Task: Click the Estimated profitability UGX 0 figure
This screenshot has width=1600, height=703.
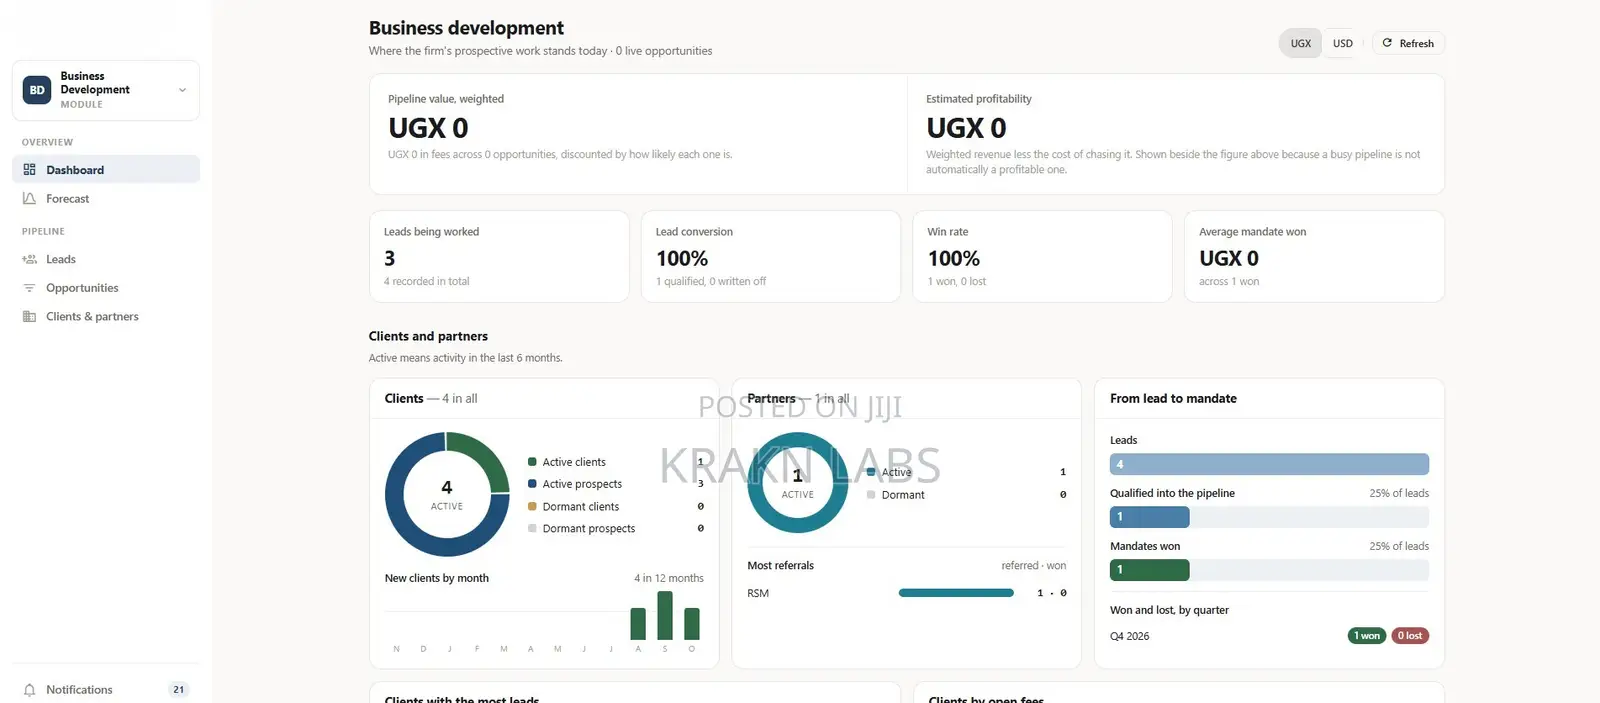Action: pos(966,128)
